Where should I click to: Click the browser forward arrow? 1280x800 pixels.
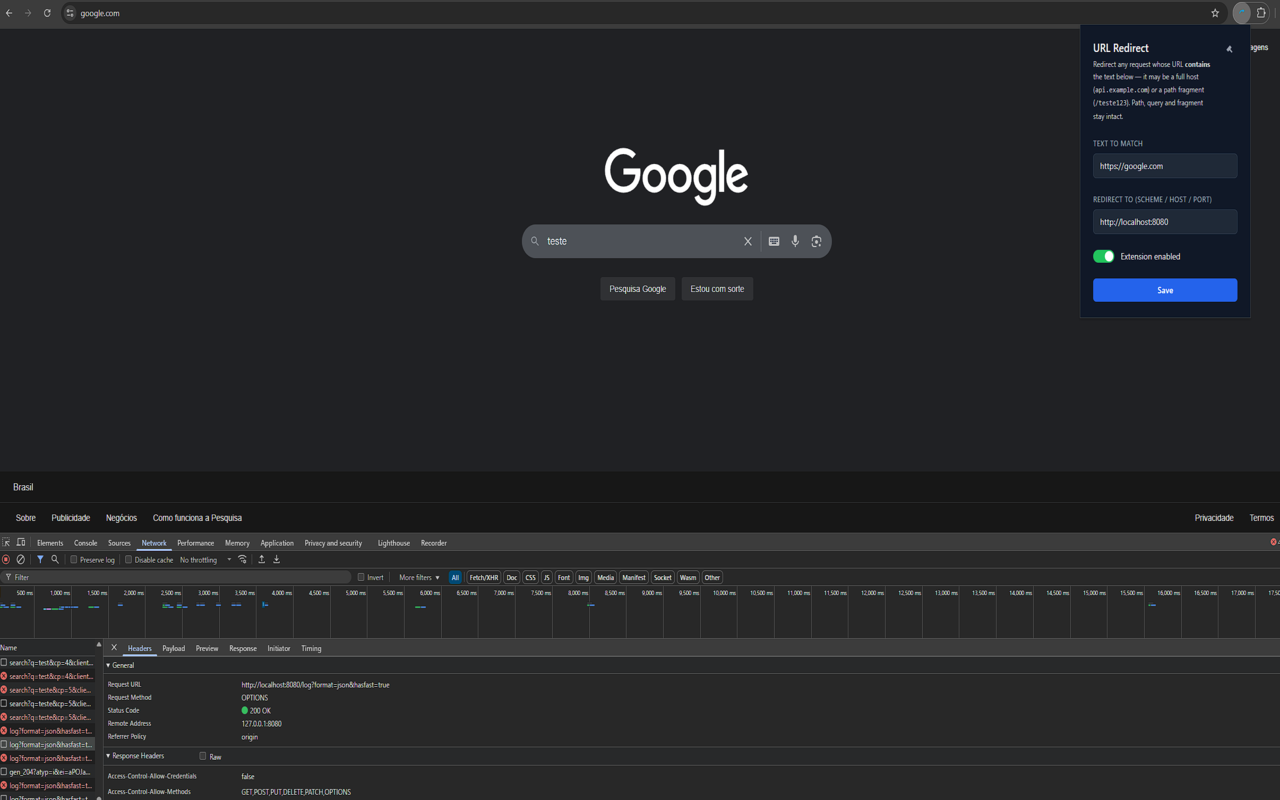click(28, 13)
